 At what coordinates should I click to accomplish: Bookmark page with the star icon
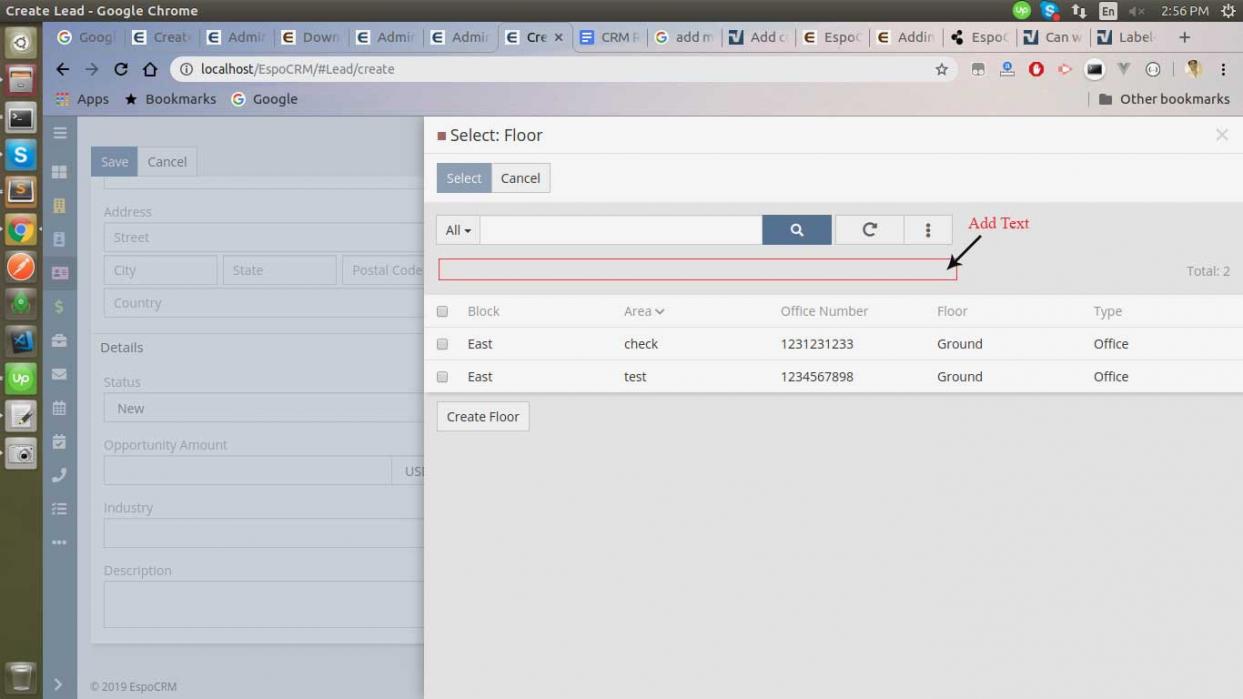pos(941,69)
